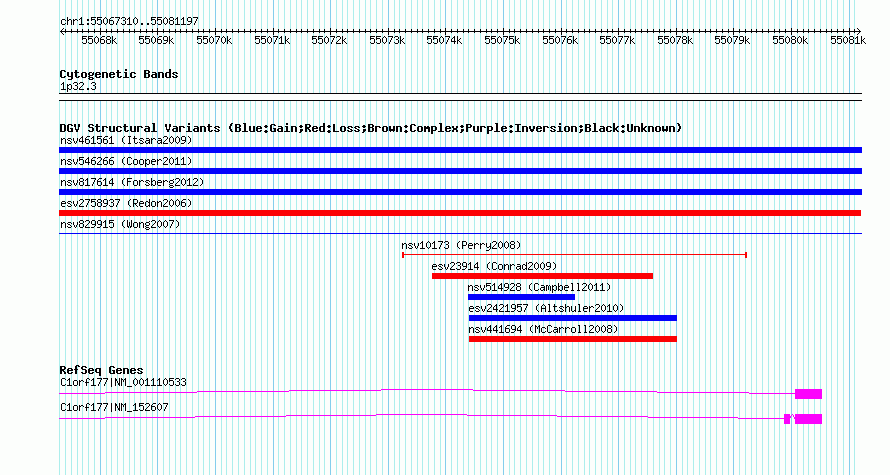Click the 55068k ruler tick label
890x475 pixels.
[99, 40]
